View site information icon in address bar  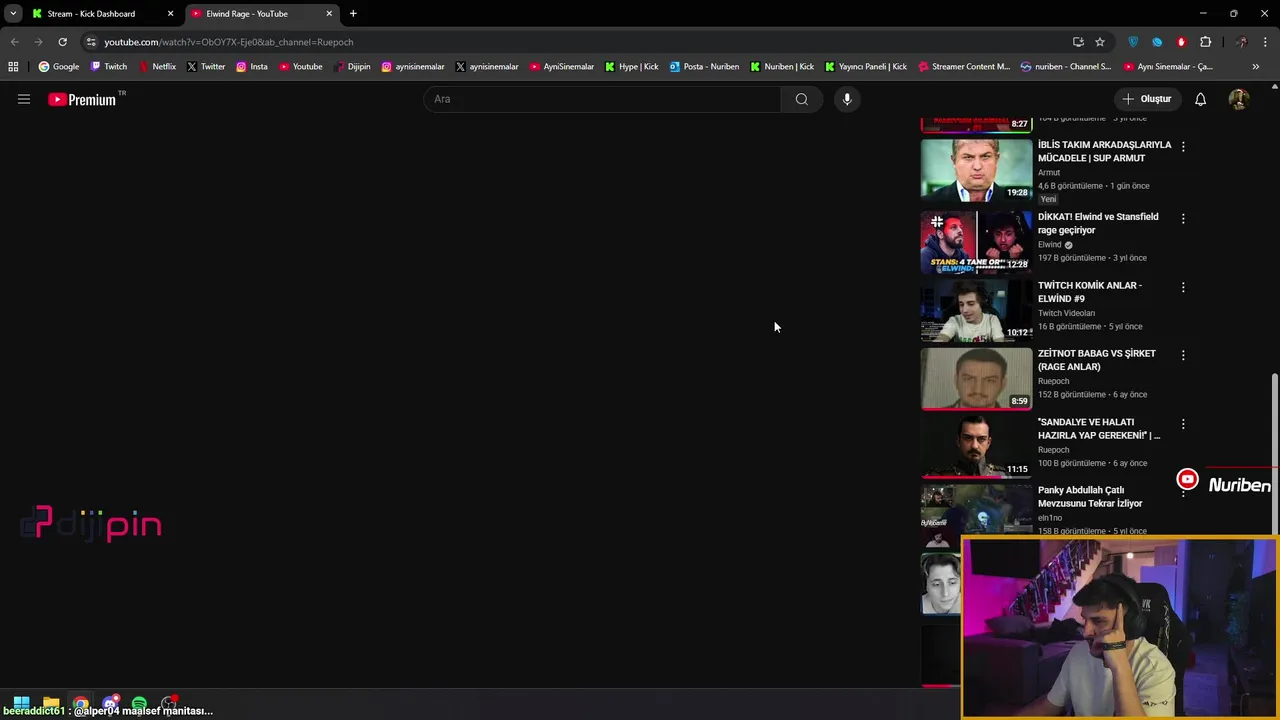click(91, 42)
